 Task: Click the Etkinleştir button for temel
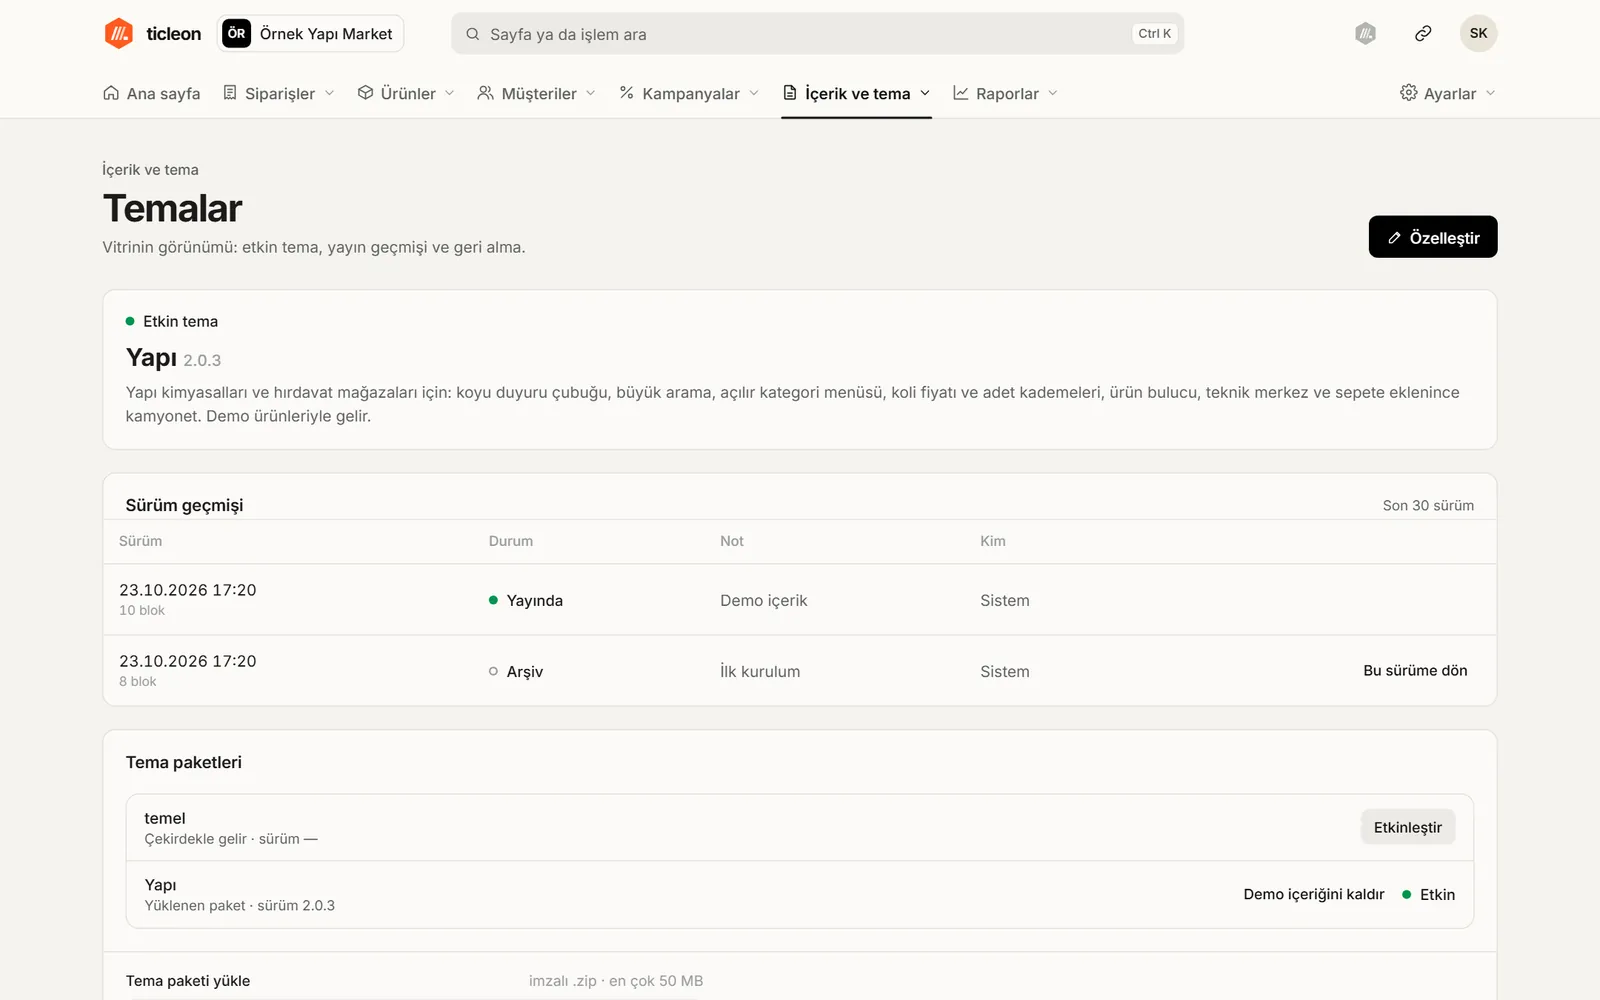(1407, 827)
